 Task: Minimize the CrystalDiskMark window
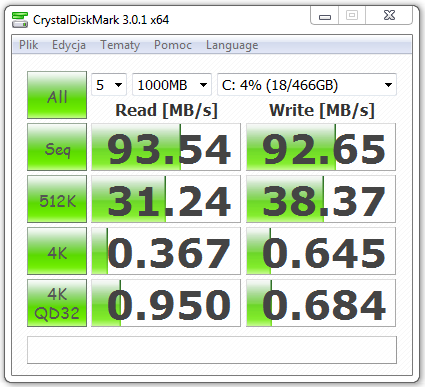click(x=325, y=16)
